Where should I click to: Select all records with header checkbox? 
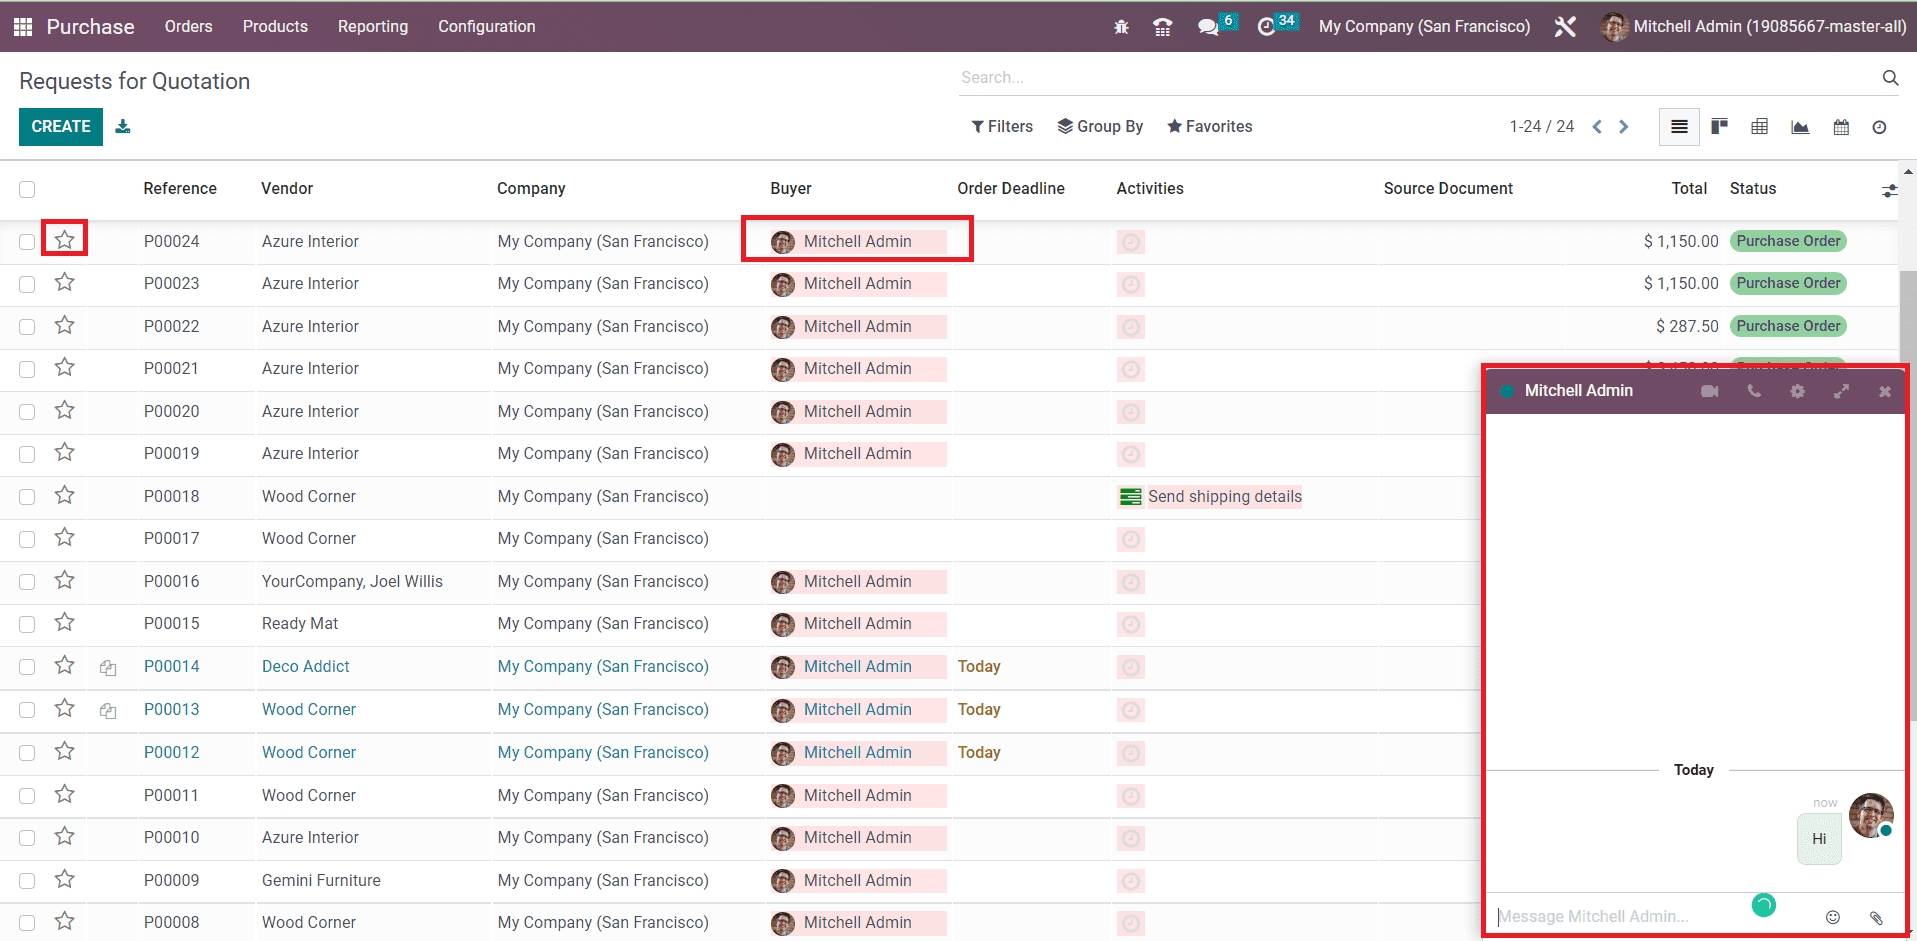coord(27,189)
